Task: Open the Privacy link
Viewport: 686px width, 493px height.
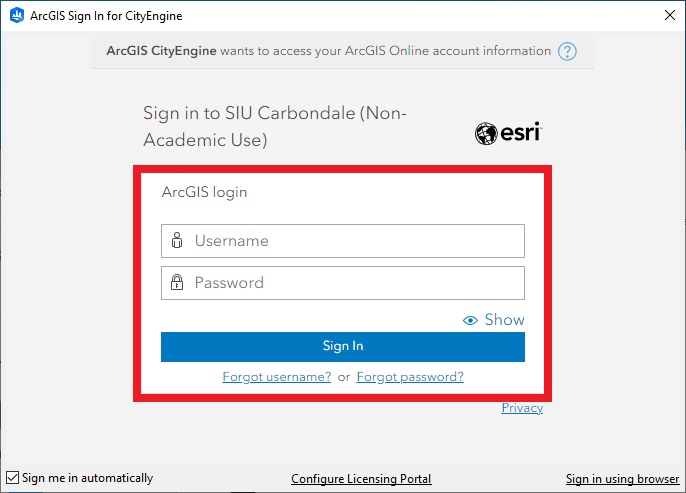Action: [522, 408]
